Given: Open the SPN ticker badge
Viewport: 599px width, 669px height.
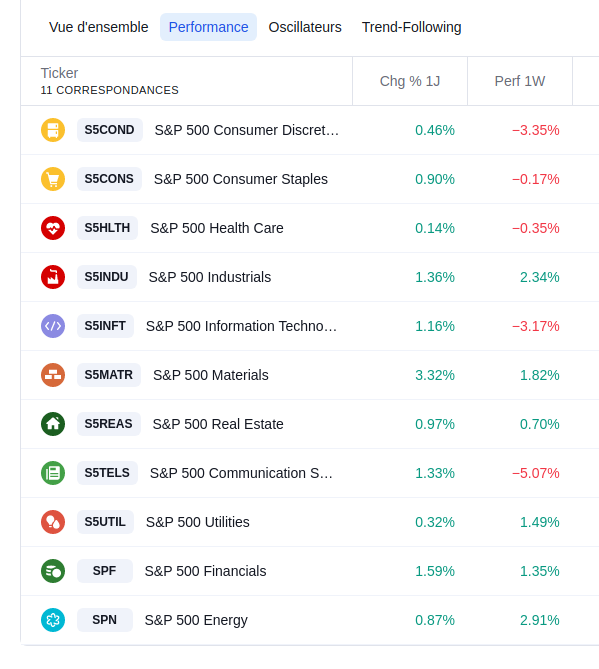Looking at the screenshot, I should pyautogui.click(x=105, y=621).
